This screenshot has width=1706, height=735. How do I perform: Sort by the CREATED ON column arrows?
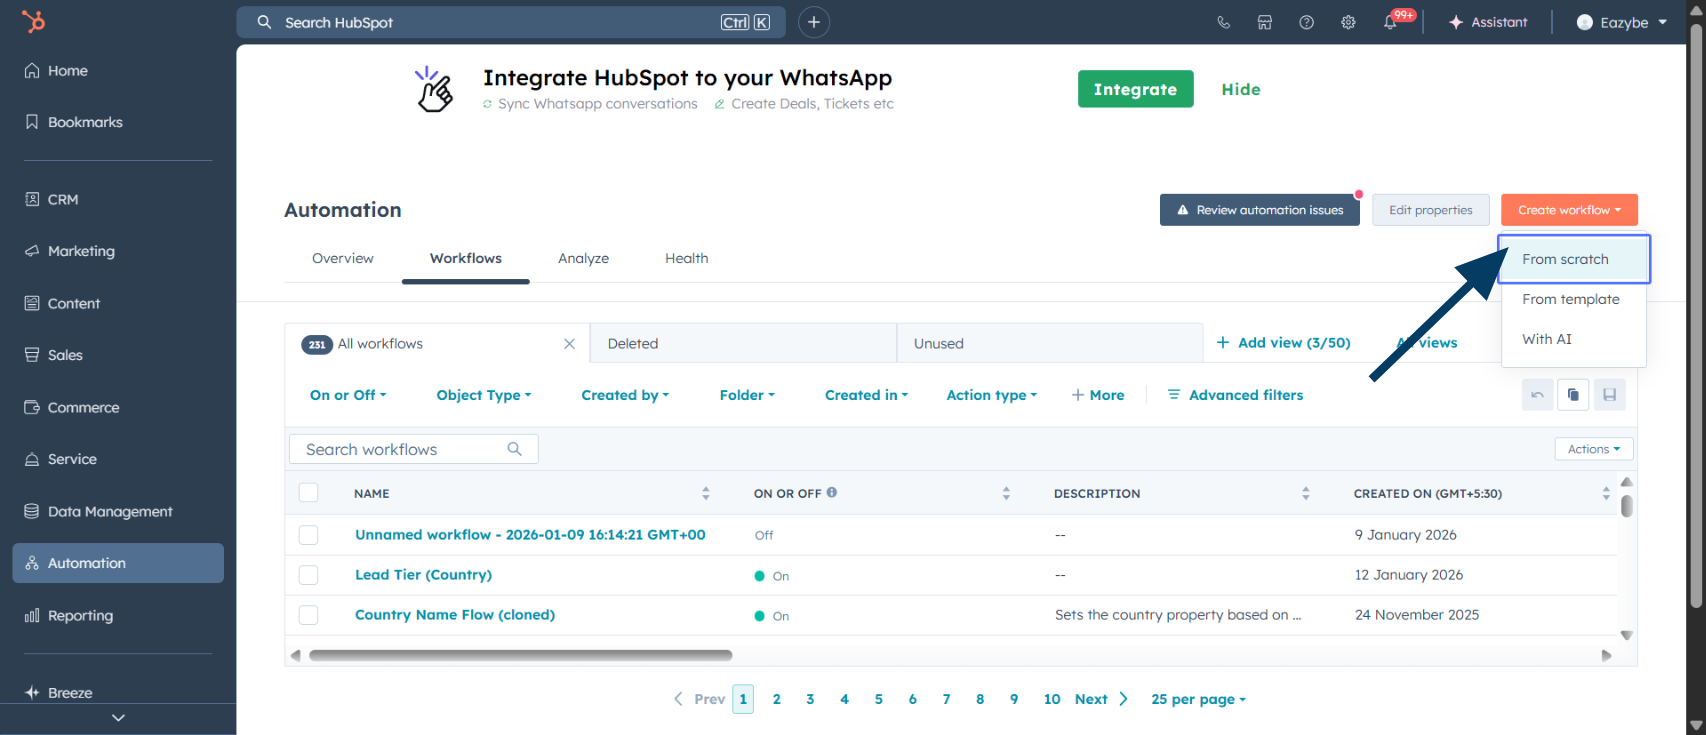(1606, 493)
